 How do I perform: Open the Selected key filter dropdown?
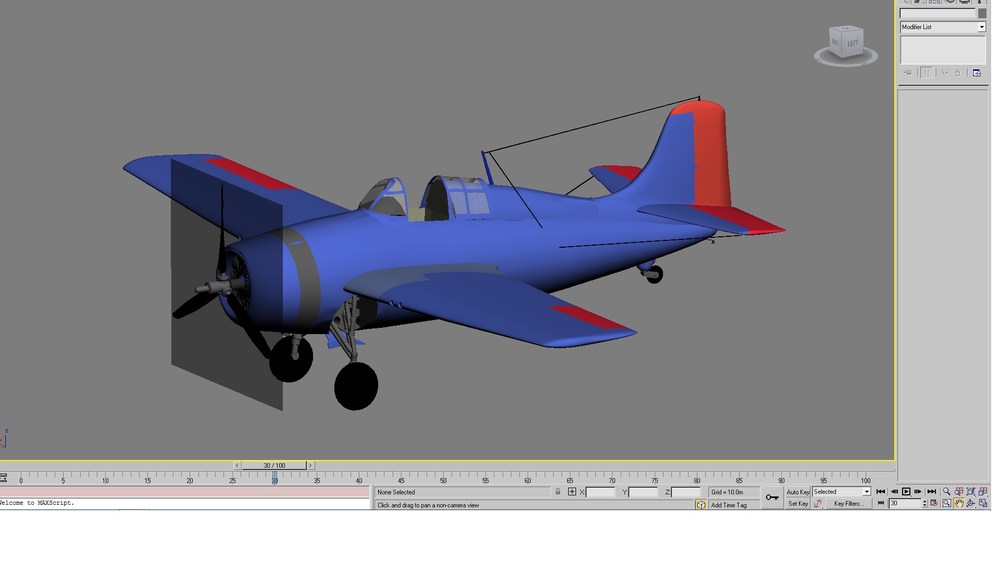[841, 492]
